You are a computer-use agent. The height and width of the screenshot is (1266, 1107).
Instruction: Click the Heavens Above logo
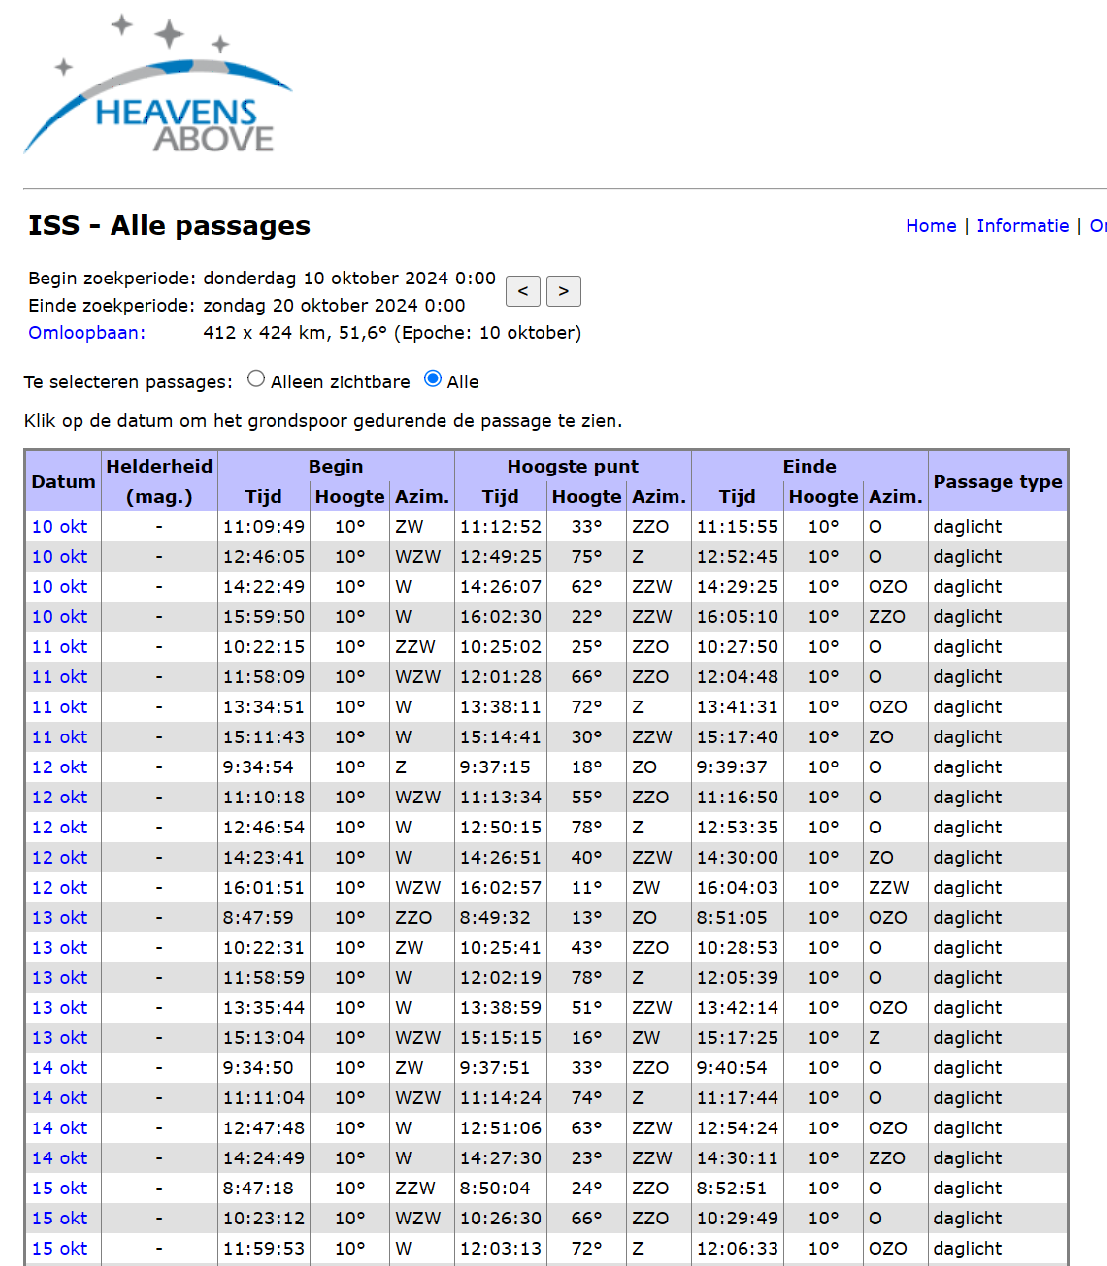(158, 85)
